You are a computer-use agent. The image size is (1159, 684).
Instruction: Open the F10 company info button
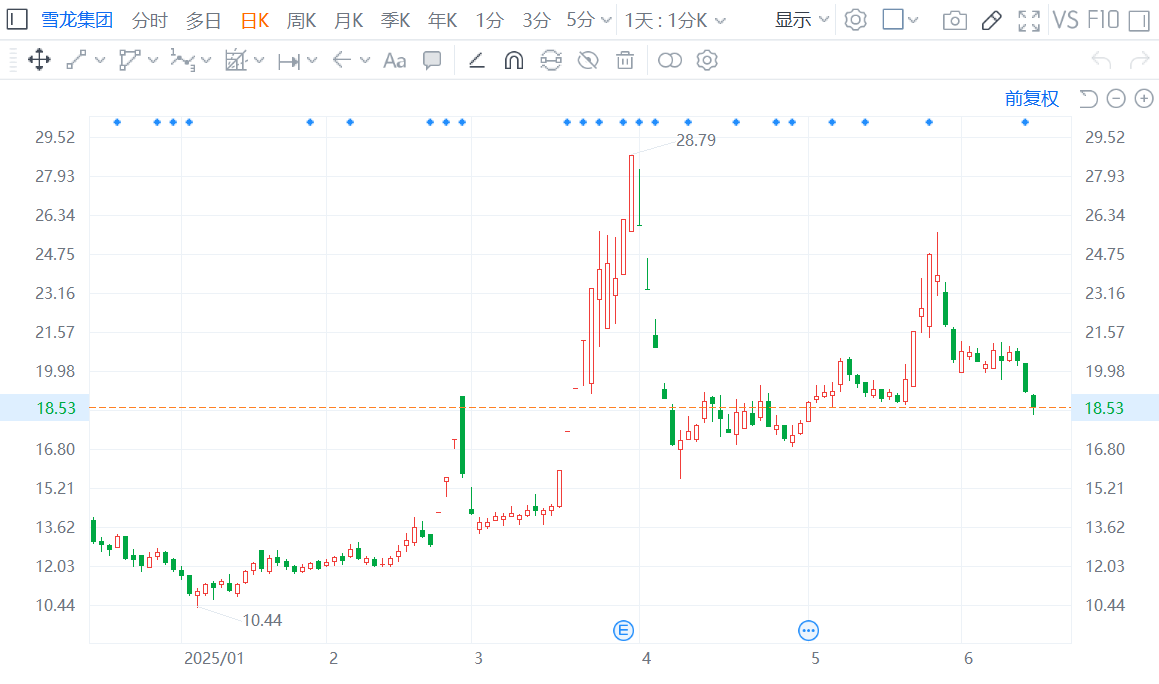pyautogui.click(x=1103, y=20)
